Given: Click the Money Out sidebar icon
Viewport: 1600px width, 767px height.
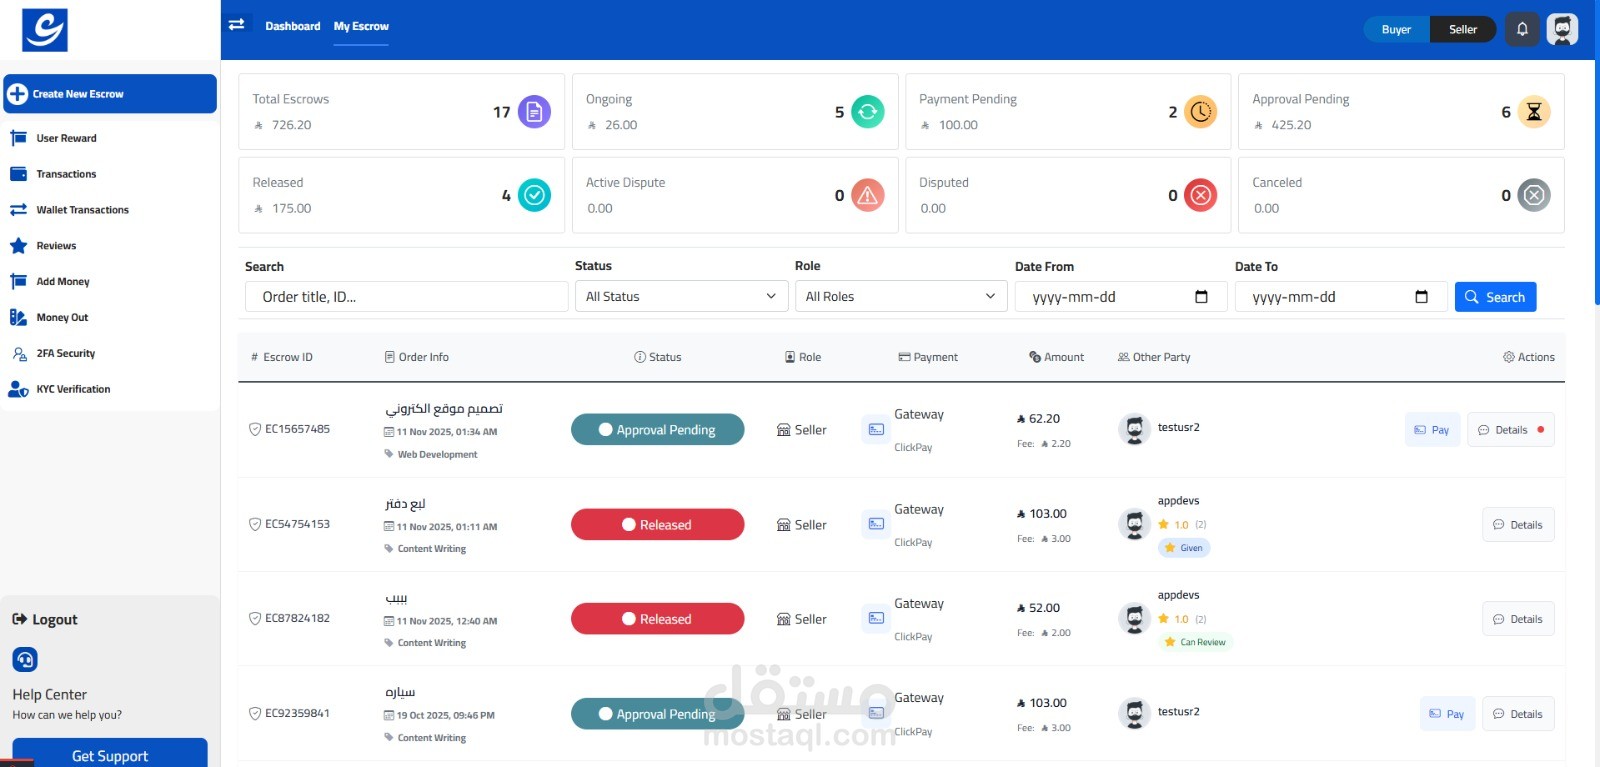Looking at the screenshot, I should point(18,317).
